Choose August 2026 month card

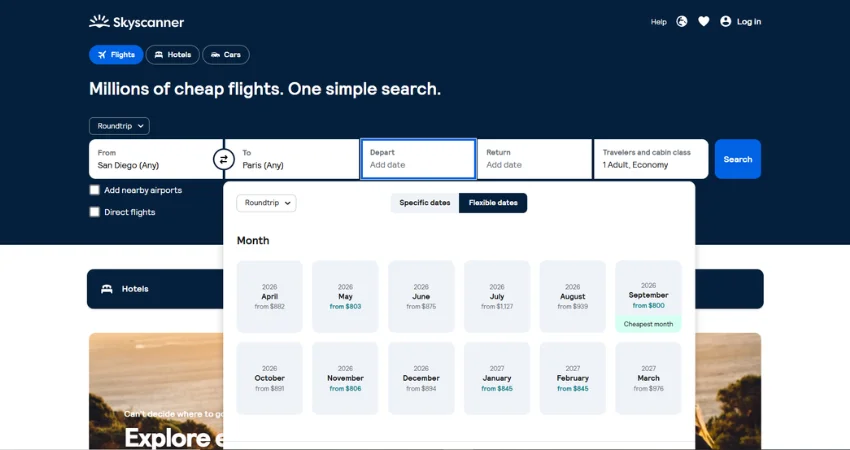tap(572, 297)
